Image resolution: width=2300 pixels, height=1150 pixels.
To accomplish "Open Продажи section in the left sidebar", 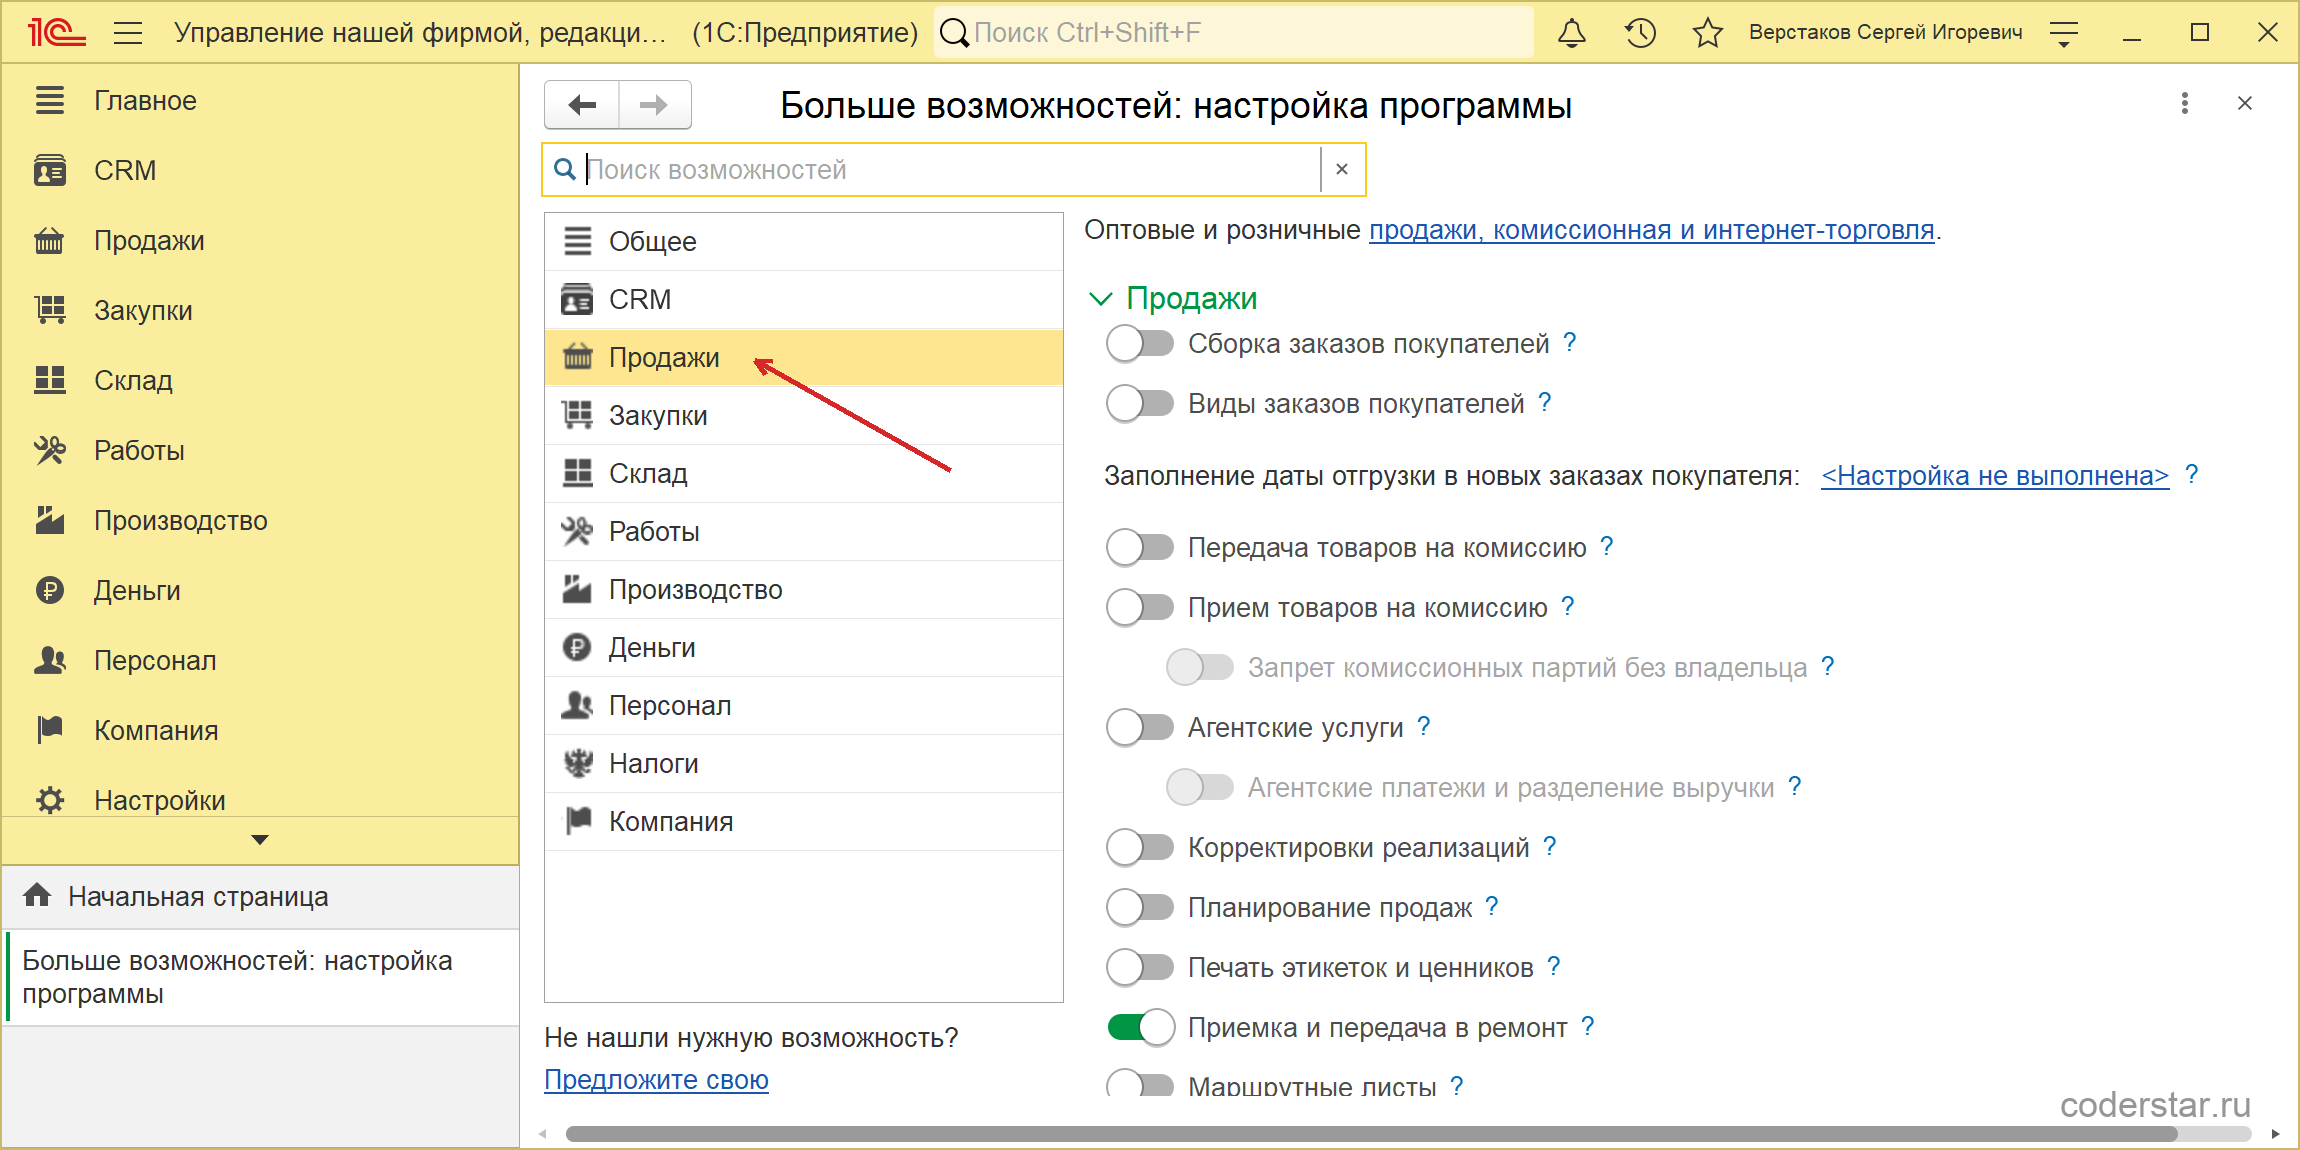I will [260, 241].
